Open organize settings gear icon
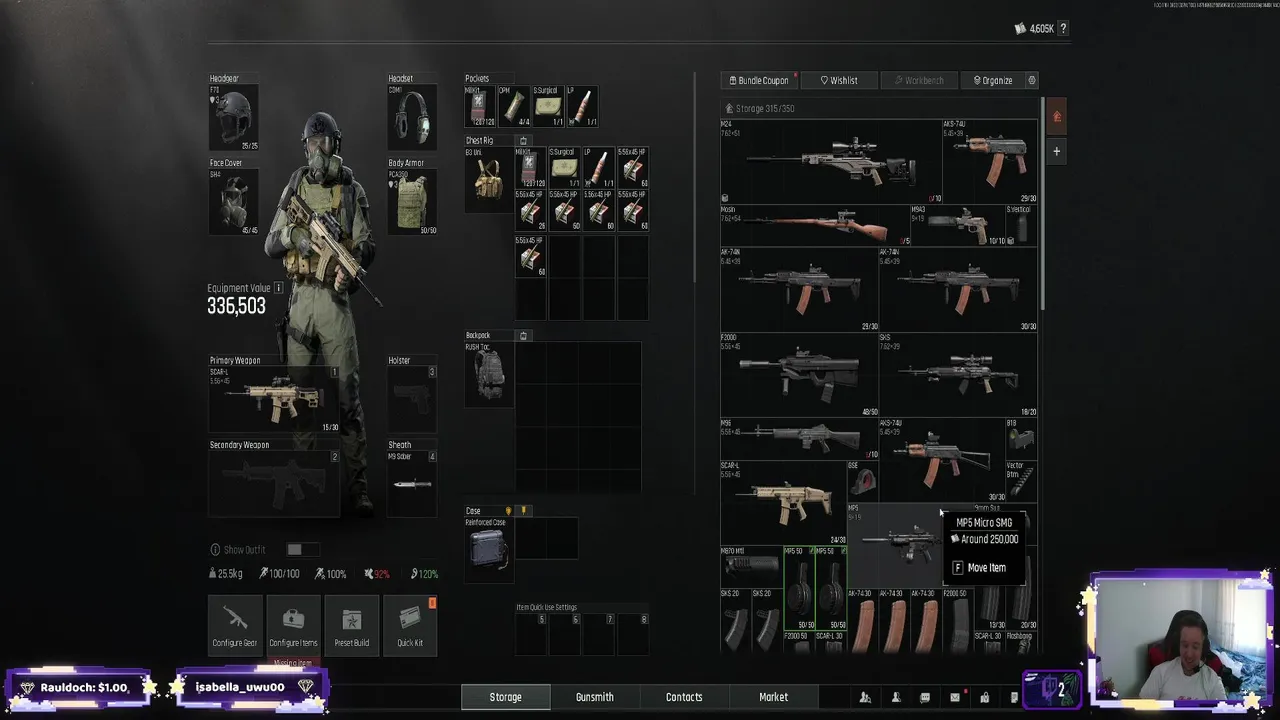 1031,80
